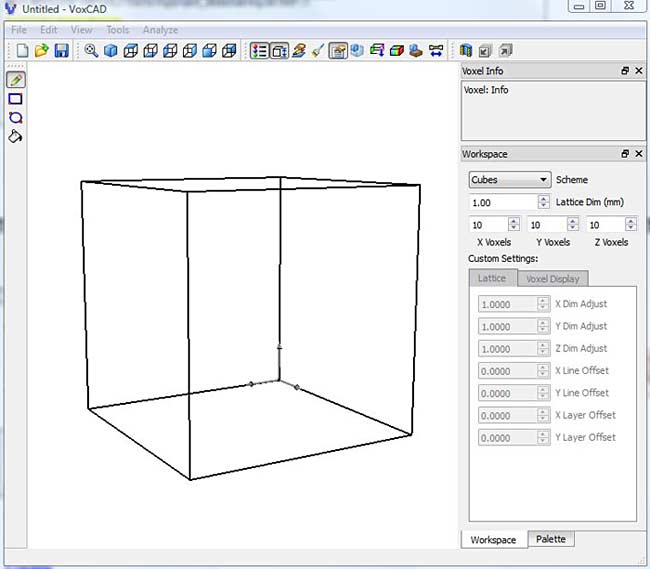Increase the Lattice Dim value by one step
650x569 pixels.
(543, 199)
